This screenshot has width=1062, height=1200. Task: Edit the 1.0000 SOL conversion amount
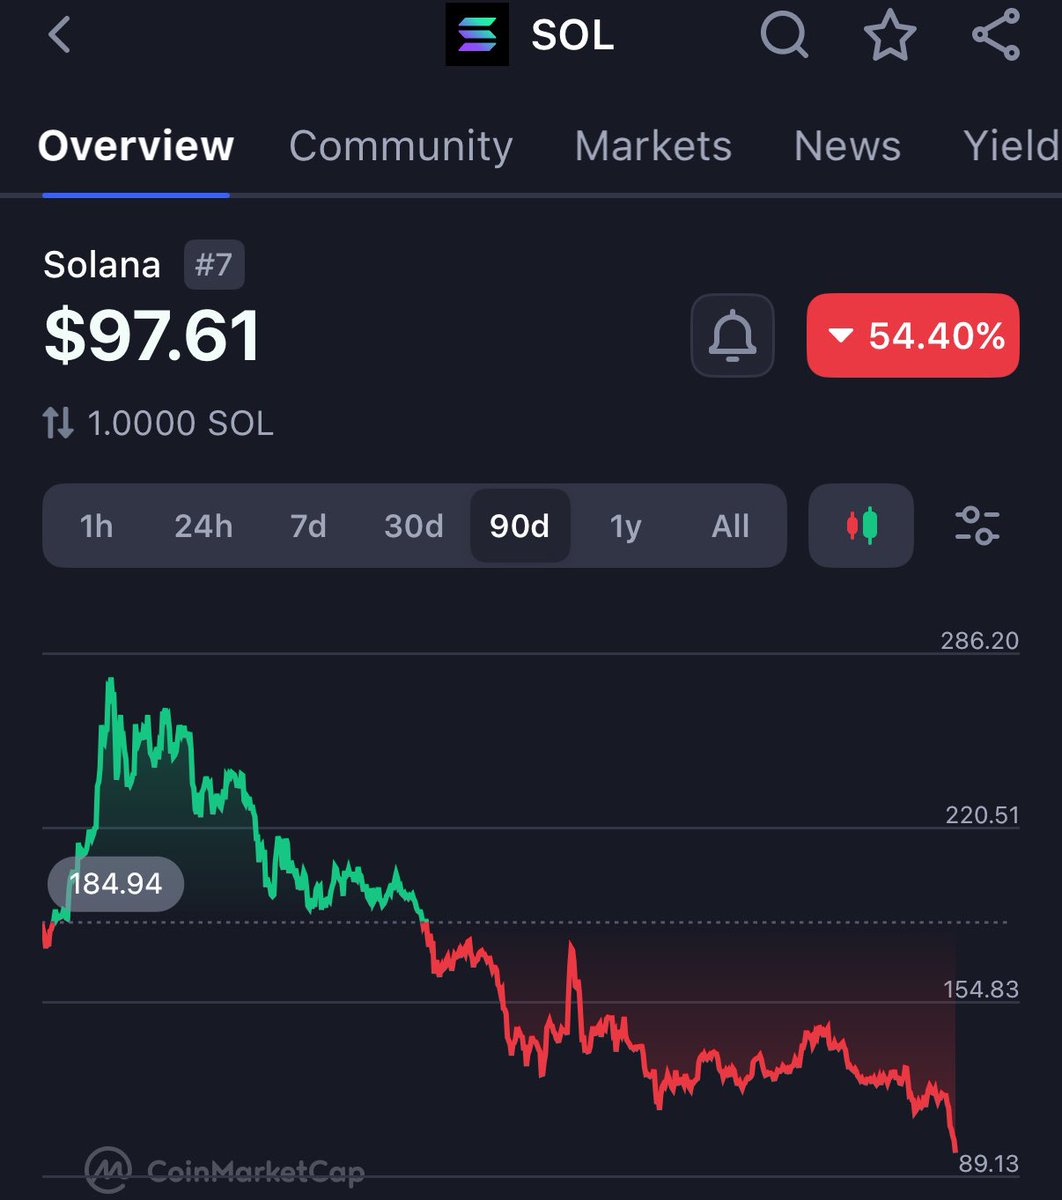coord(181,423)
